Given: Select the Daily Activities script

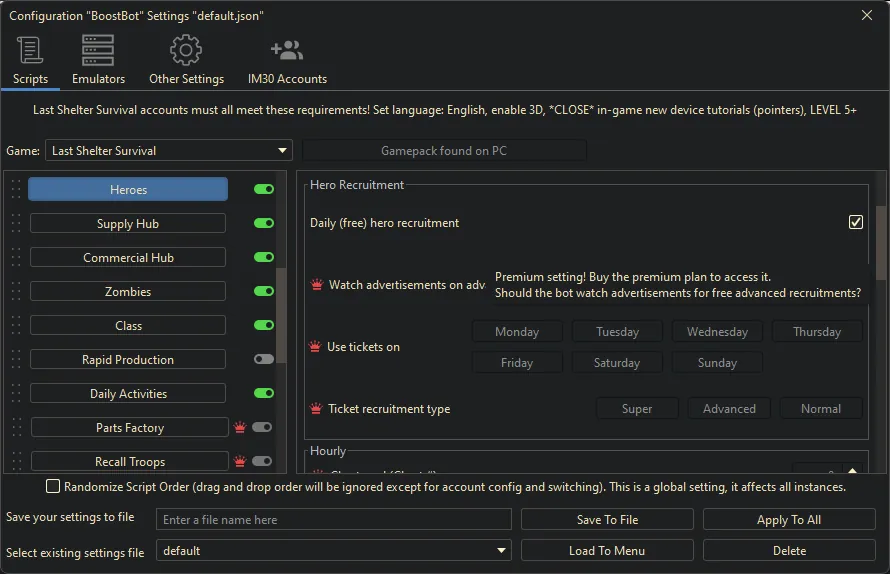Looking at the screenshot, I should (x=128, y=393).
